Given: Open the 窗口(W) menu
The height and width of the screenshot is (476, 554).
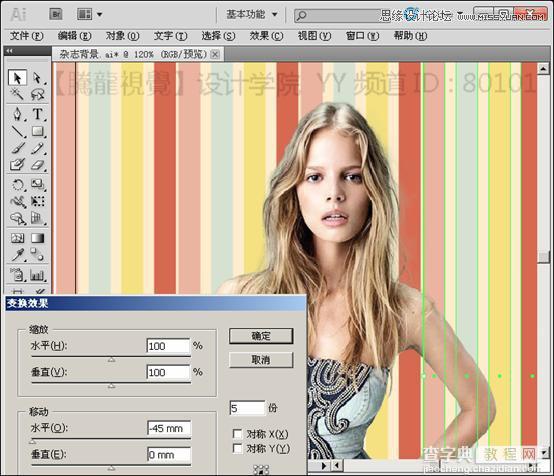Looking at the screenshot, I should click(362, 36).
